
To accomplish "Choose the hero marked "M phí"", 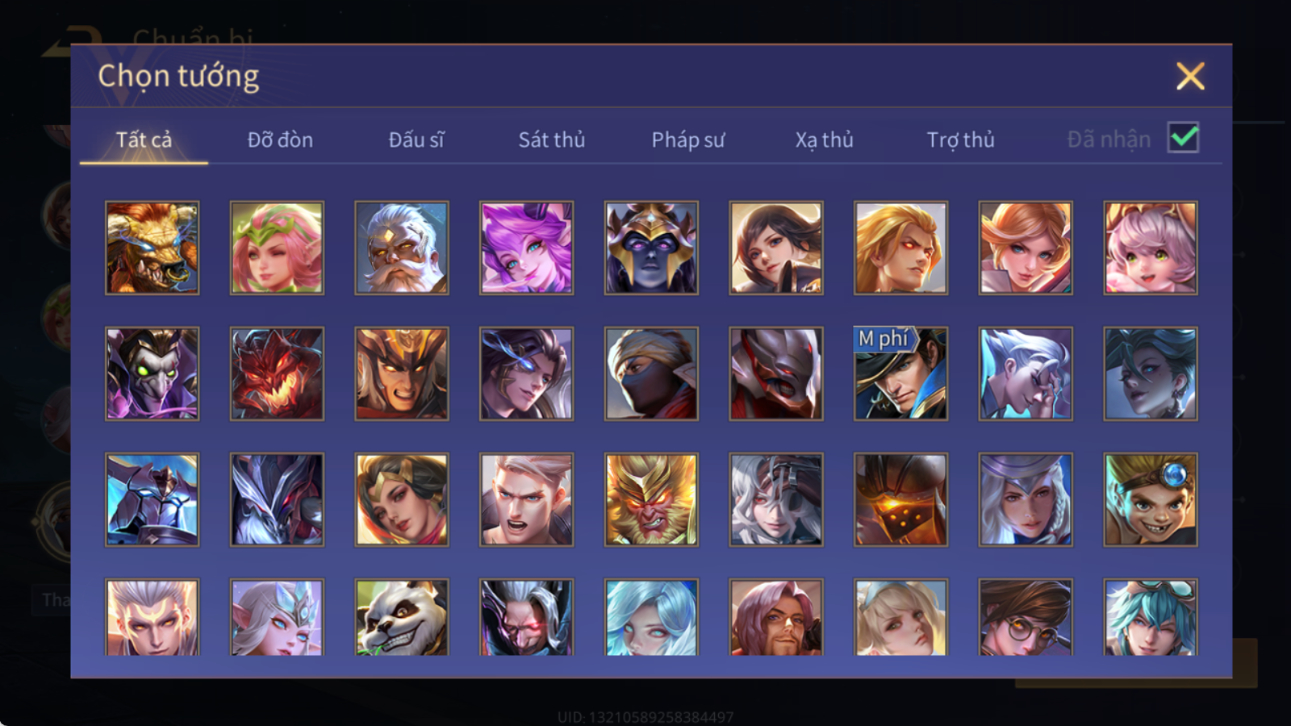I will [x=901, y=374].
